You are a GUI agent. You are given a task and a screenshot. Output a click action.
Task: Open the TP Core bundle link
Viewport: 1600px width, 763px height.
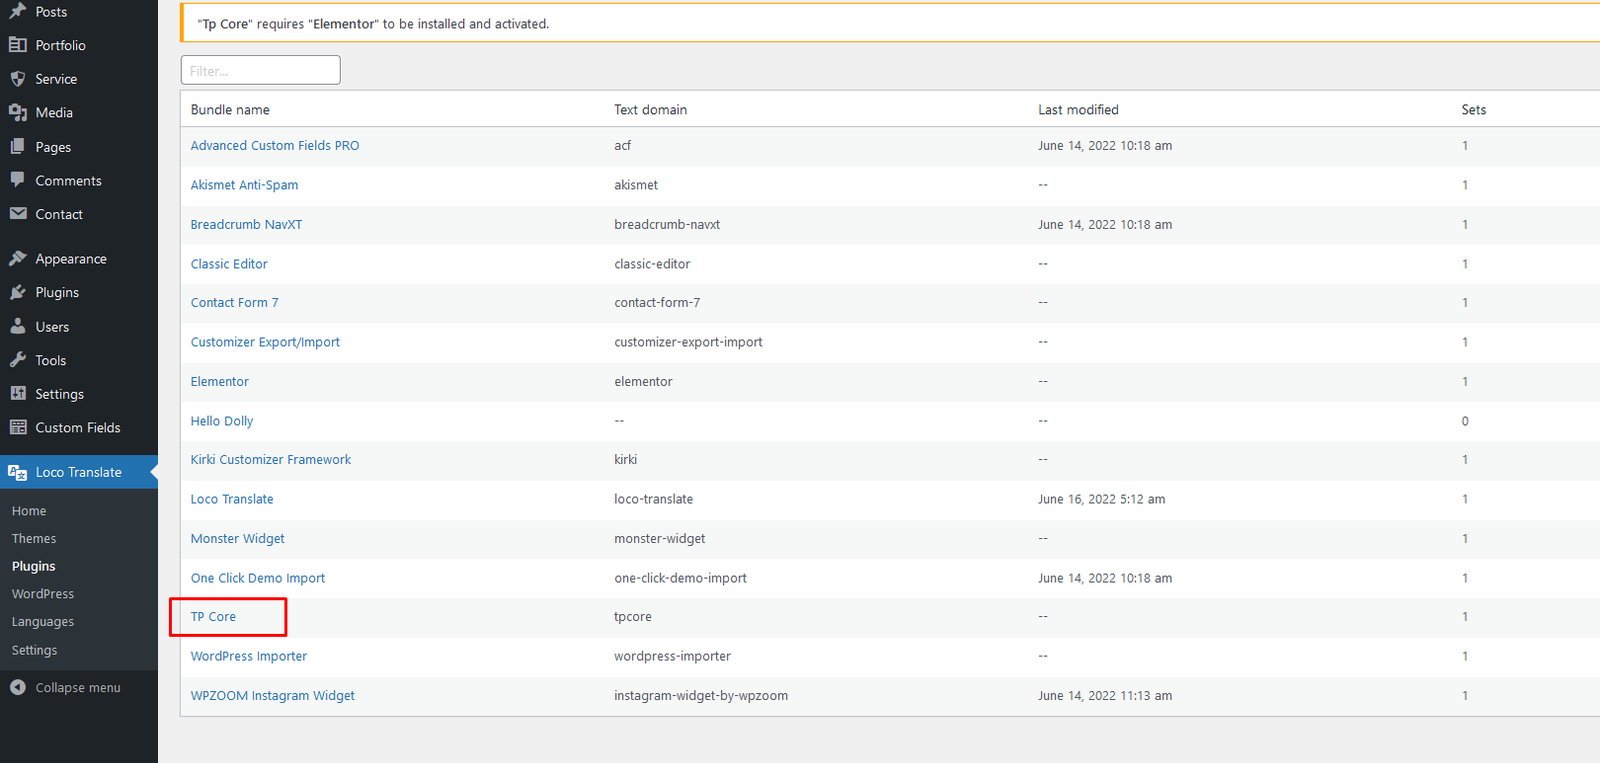coord(213,617)
